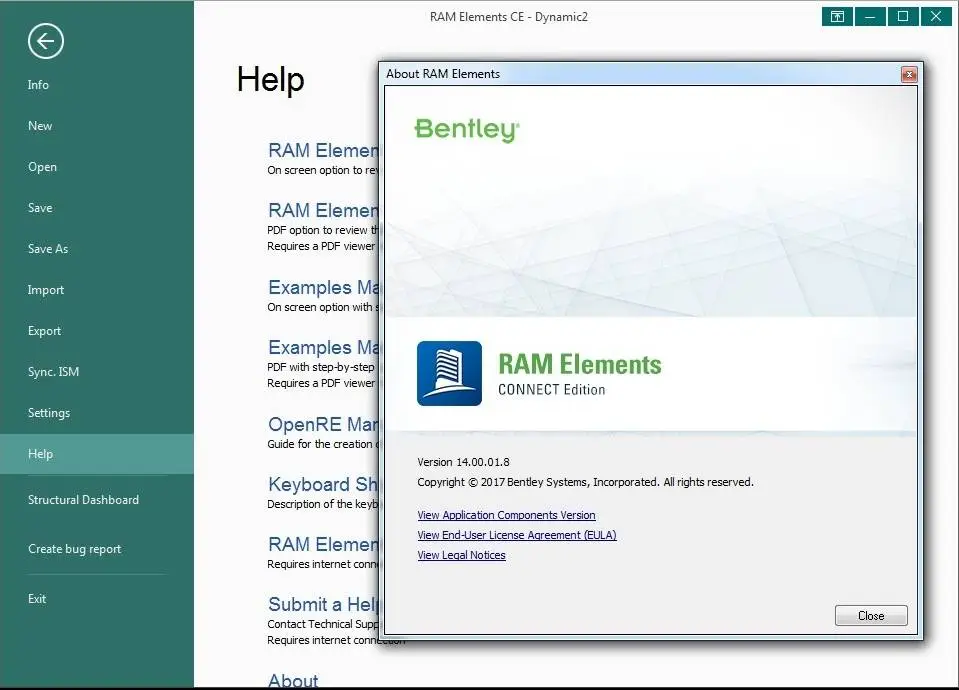Open the OpenRE Manual help entry
959x690 pixels.
(323, 425)
